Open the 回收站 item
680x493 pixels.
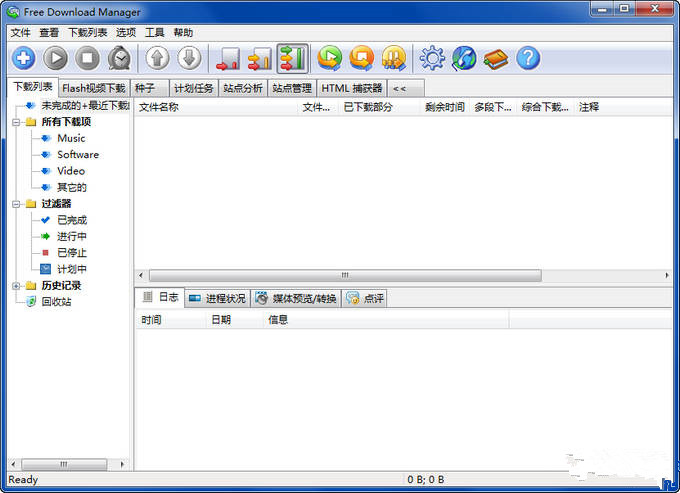[x=56, y=302]
